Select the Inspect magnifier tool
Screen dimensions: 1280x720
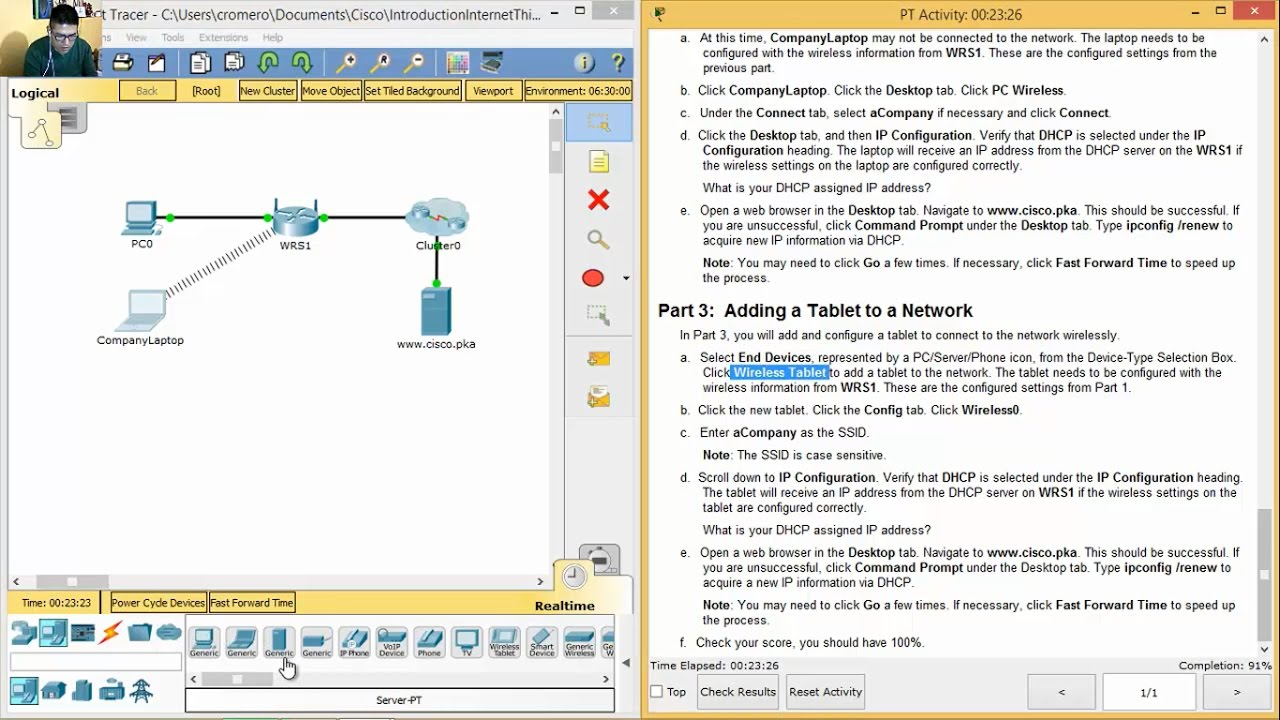coord(598,239)
